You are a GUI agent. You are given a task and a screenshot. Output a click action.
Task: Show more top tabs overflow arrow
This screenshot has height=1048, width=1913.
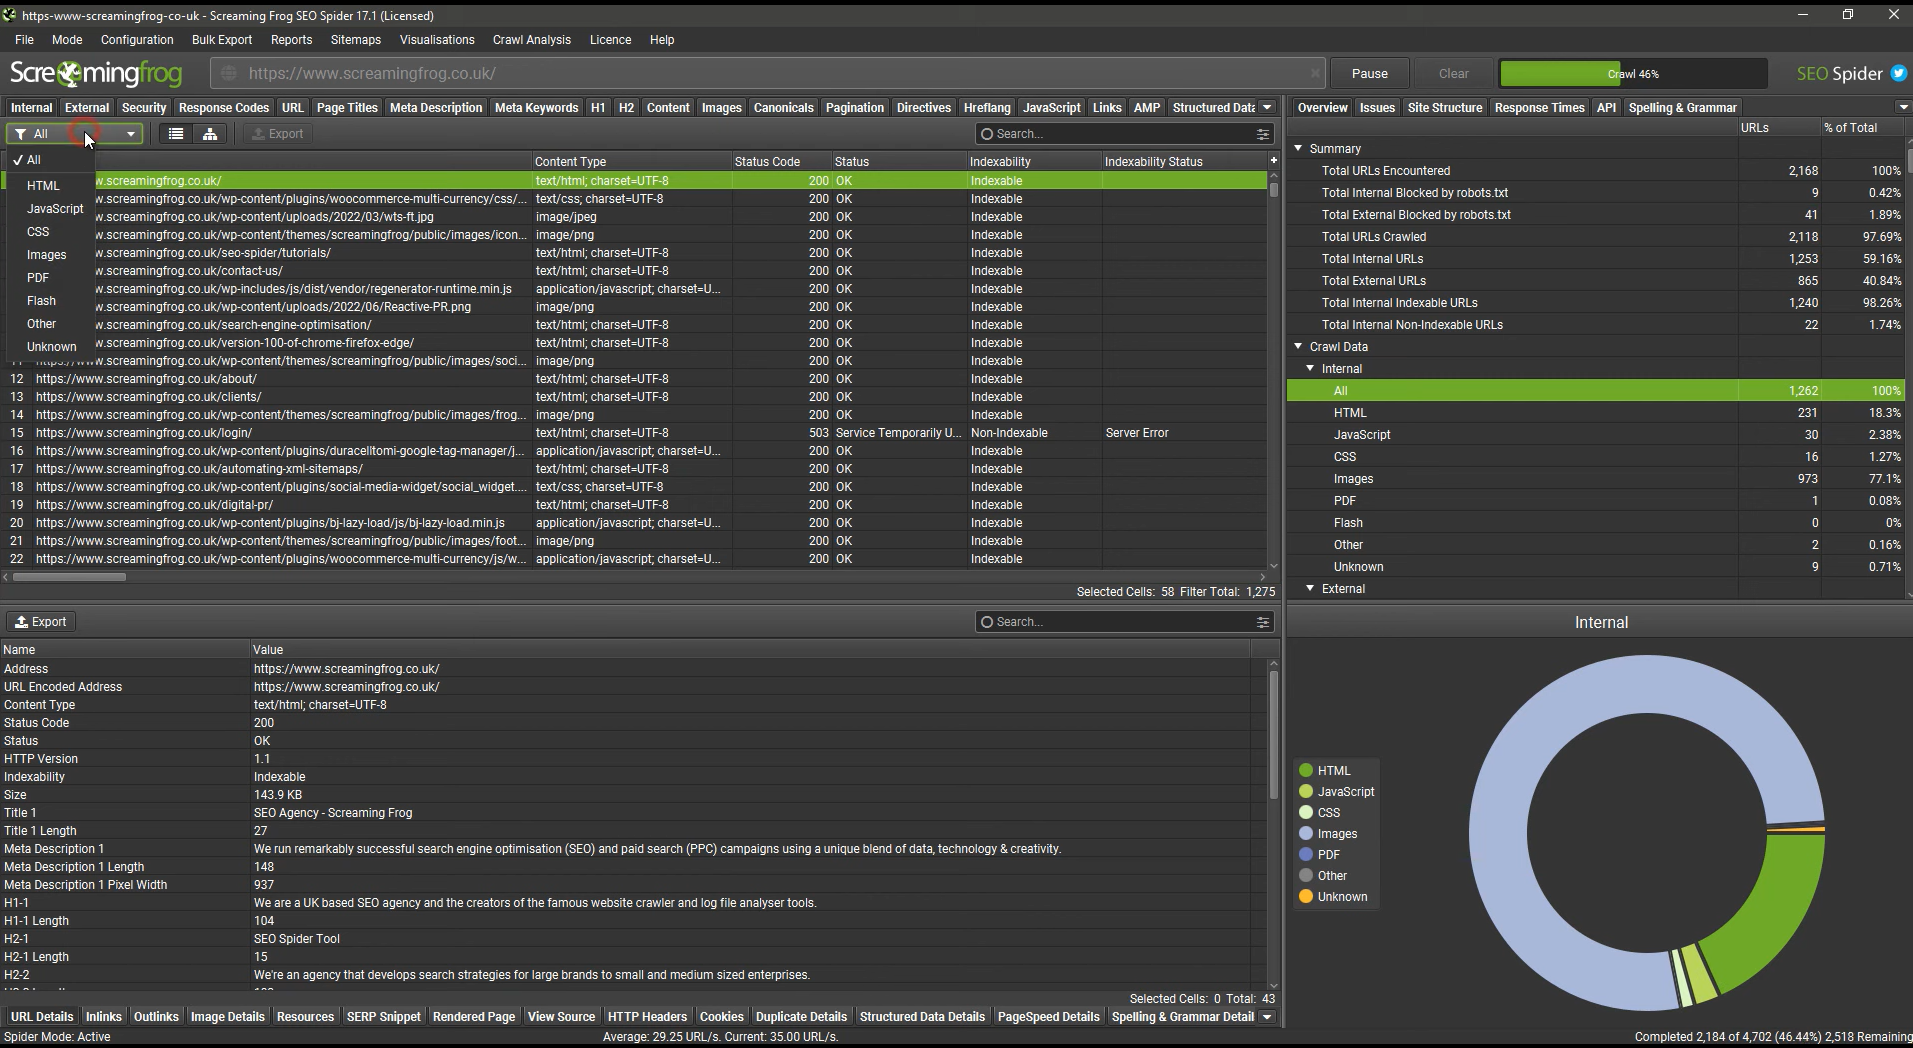click(x=1267, y=107)
